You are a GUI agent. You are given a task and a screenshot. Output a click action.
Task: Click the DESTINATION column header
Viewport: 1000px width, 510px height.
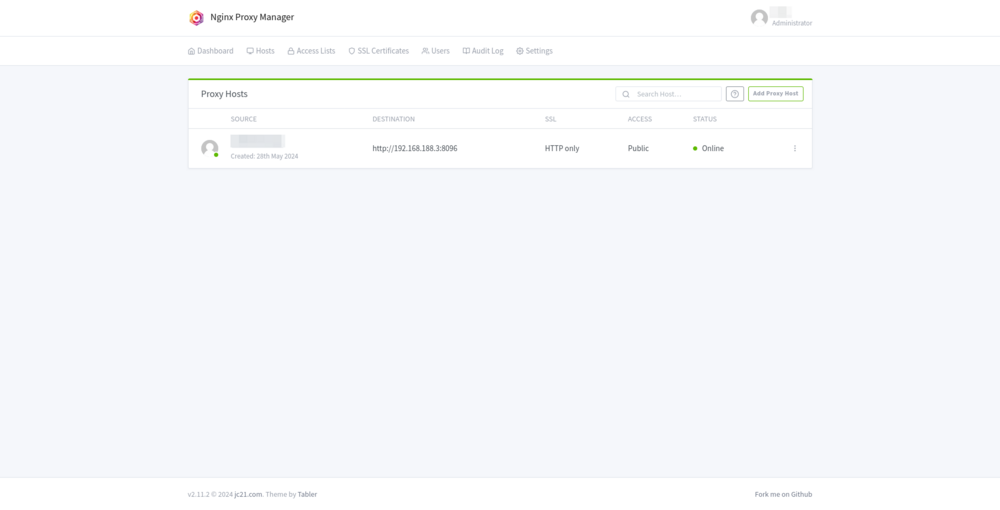coord(393,119)
